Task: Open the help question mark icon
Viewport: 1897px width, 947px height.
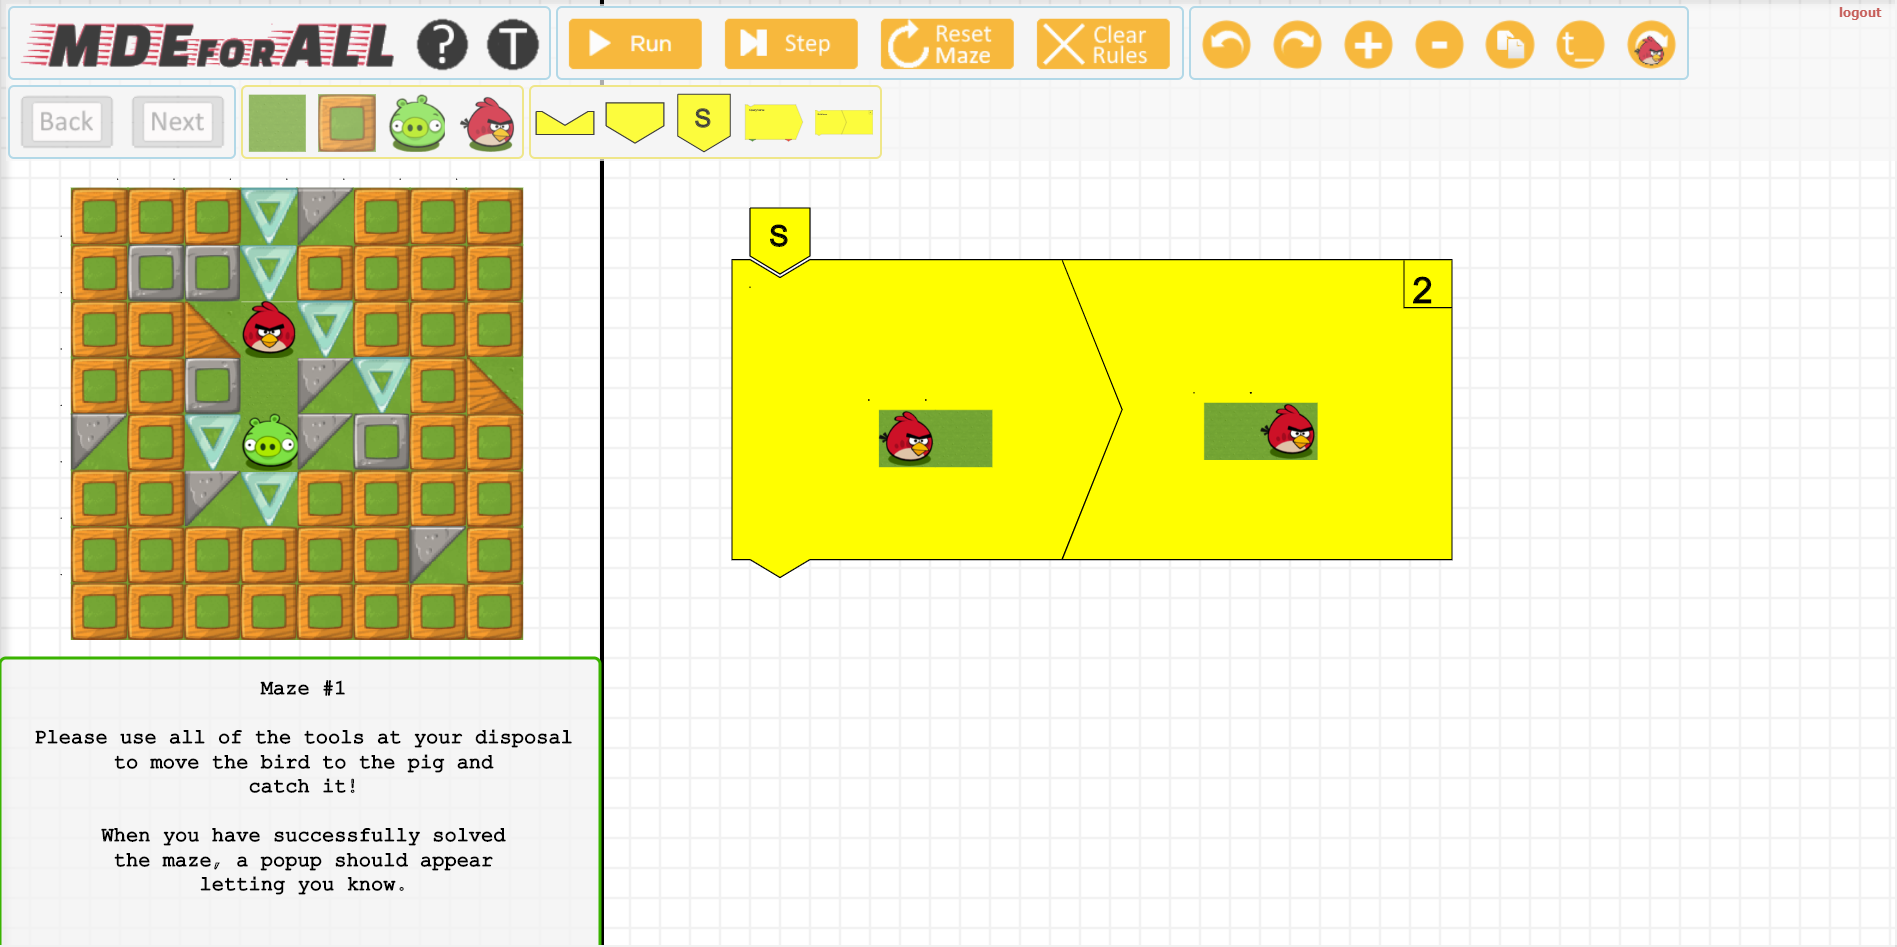Action: coord(442,44)
